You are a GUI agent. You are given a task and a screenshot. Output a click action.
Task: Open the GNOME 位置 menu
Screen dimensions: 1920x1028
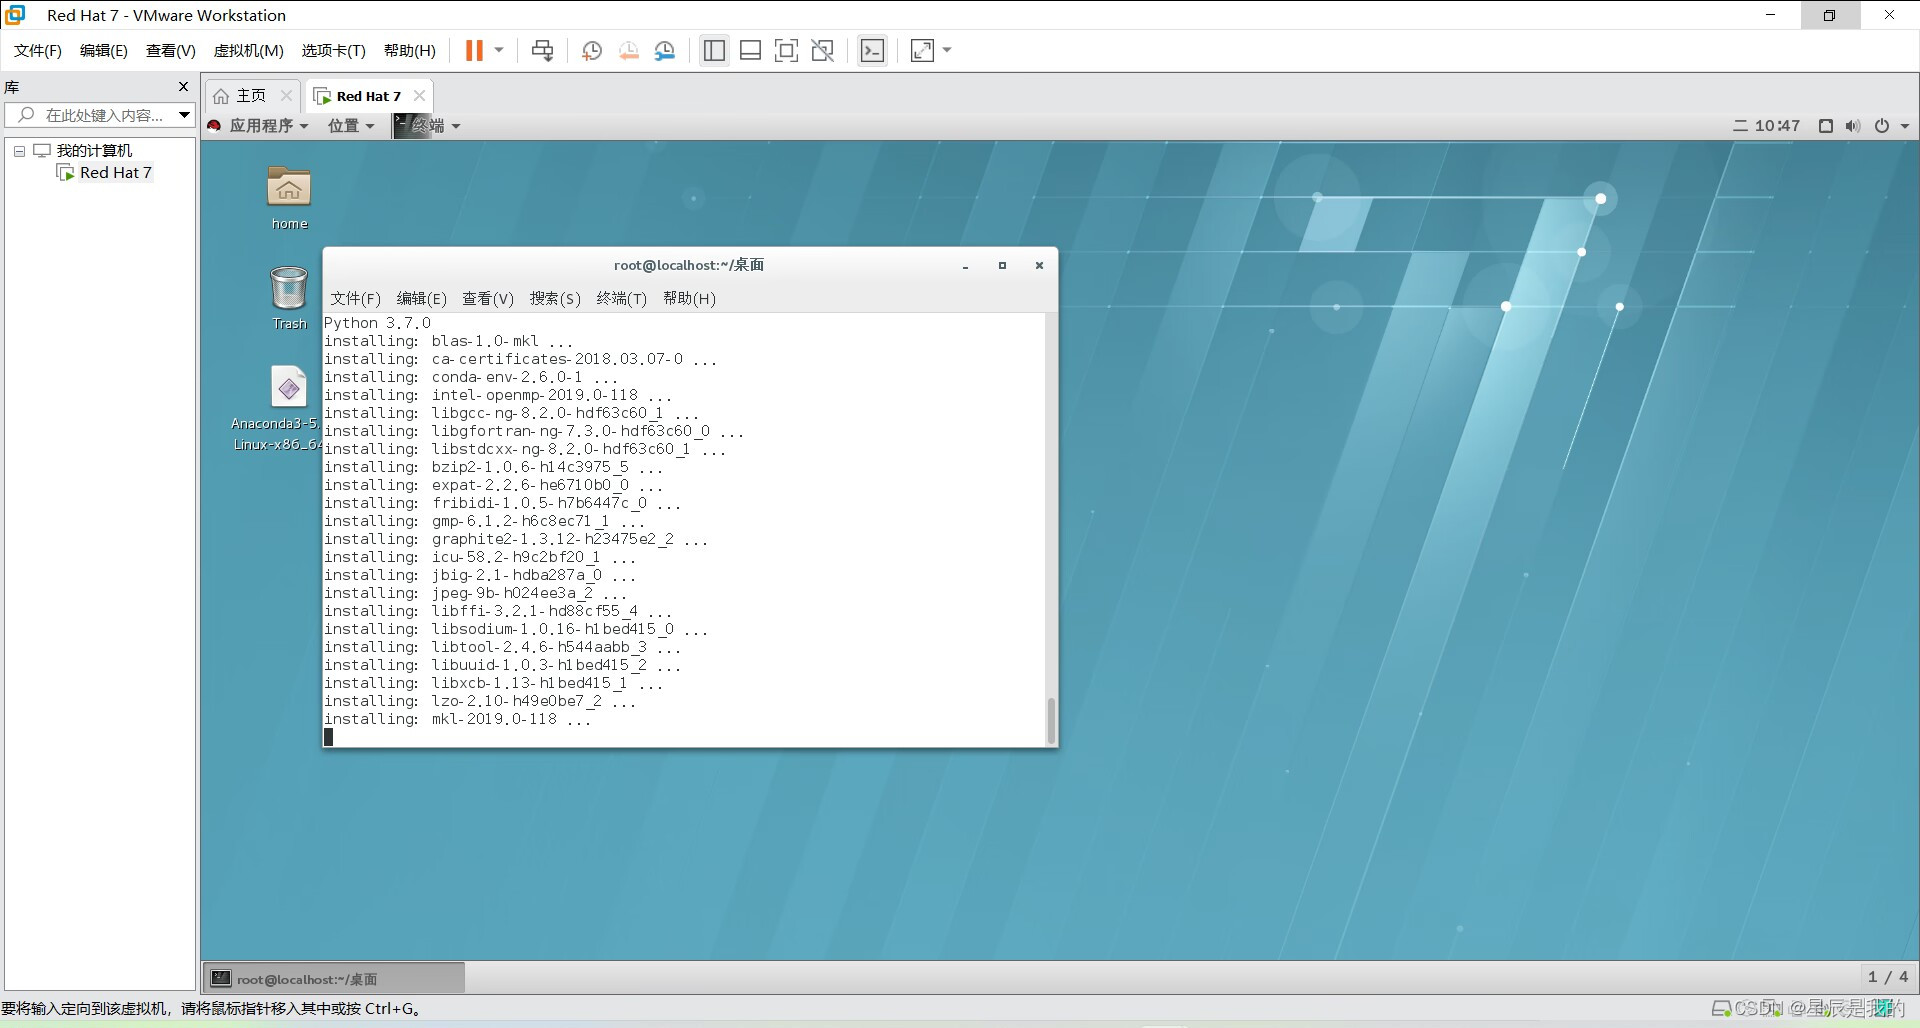point(351,126)
